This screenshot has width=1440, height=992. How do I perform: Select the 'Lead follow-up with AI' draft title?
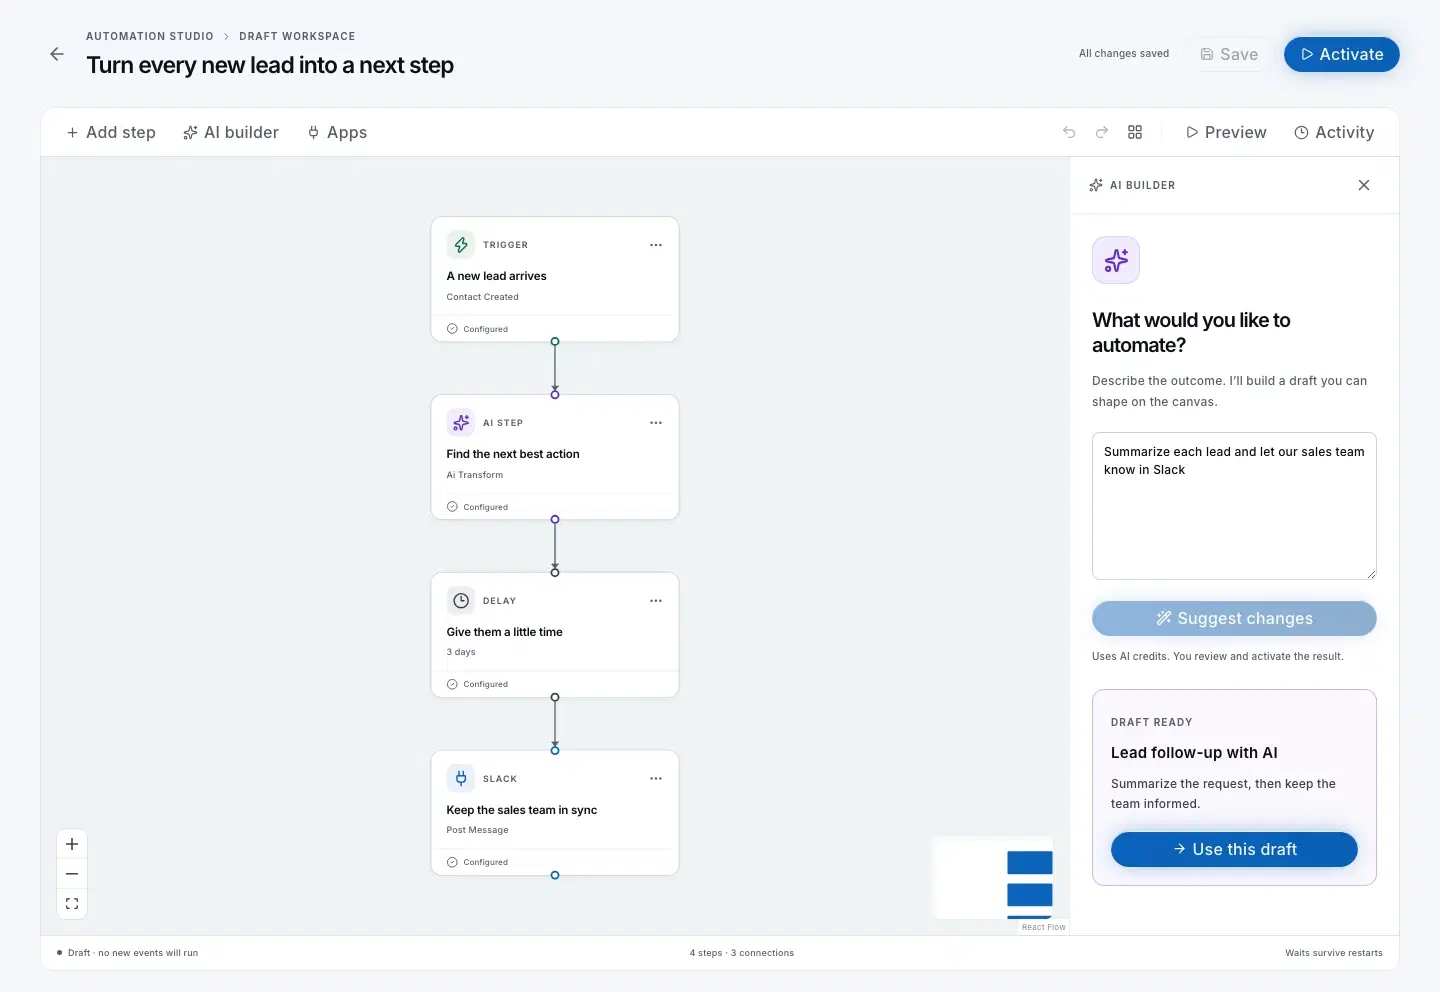[1194, 753]
